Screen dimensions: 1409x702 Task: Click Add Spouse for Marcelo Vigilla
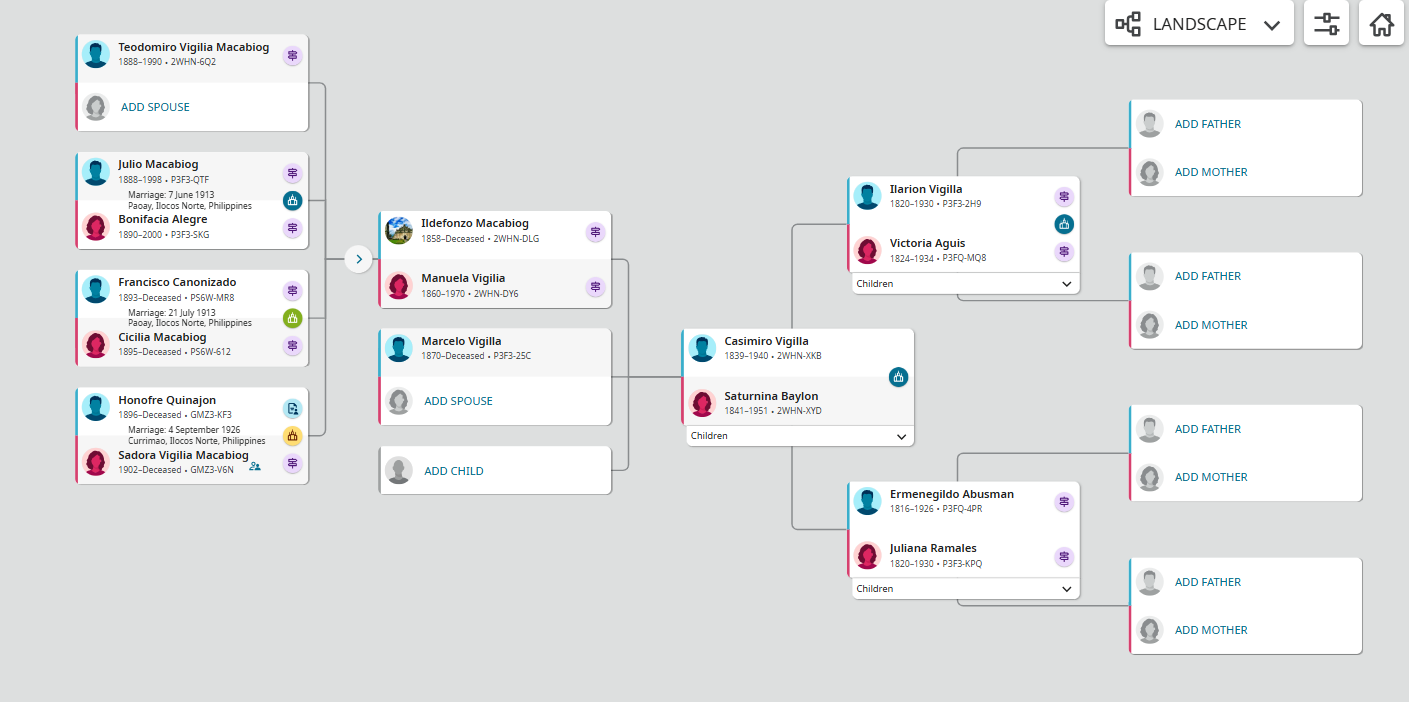click(458, 401)
